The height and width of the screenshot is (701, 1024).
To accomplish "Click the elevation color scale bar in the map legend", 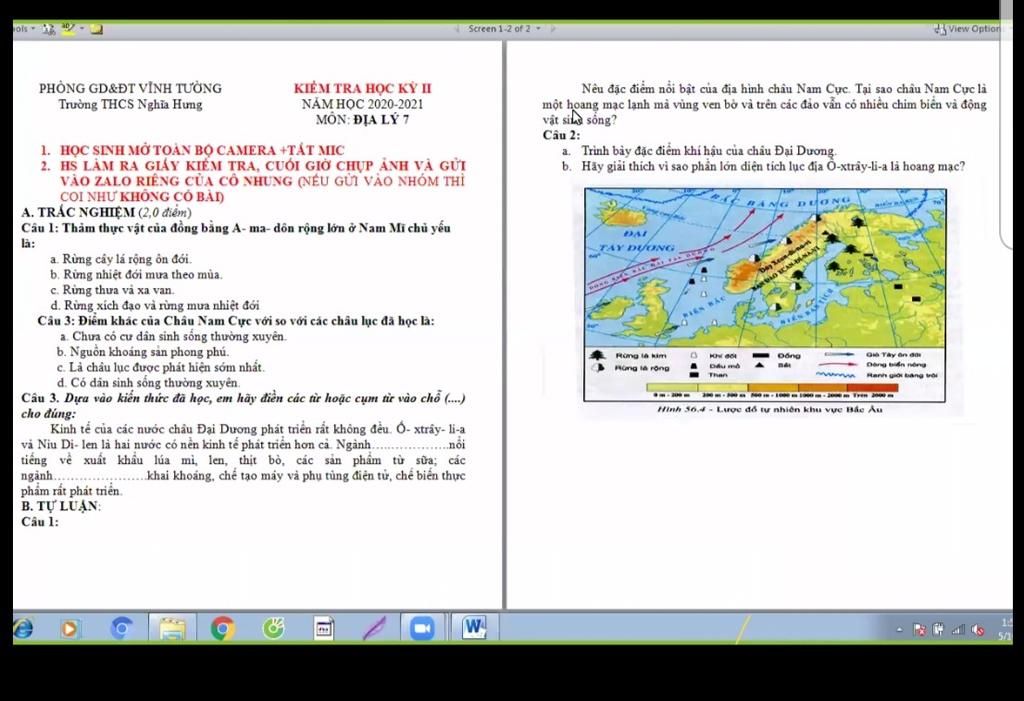I will click(x=772, y=387).
